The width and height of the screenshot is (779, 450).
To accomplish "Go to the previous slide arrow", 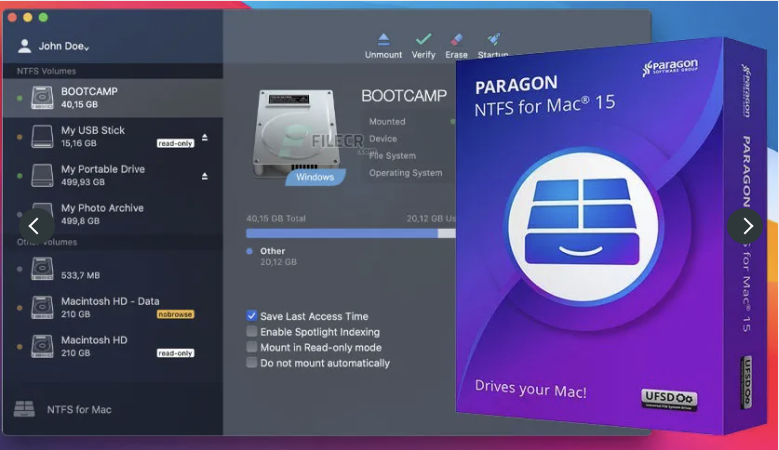I will pyautogui.click(x=35, y=226).
